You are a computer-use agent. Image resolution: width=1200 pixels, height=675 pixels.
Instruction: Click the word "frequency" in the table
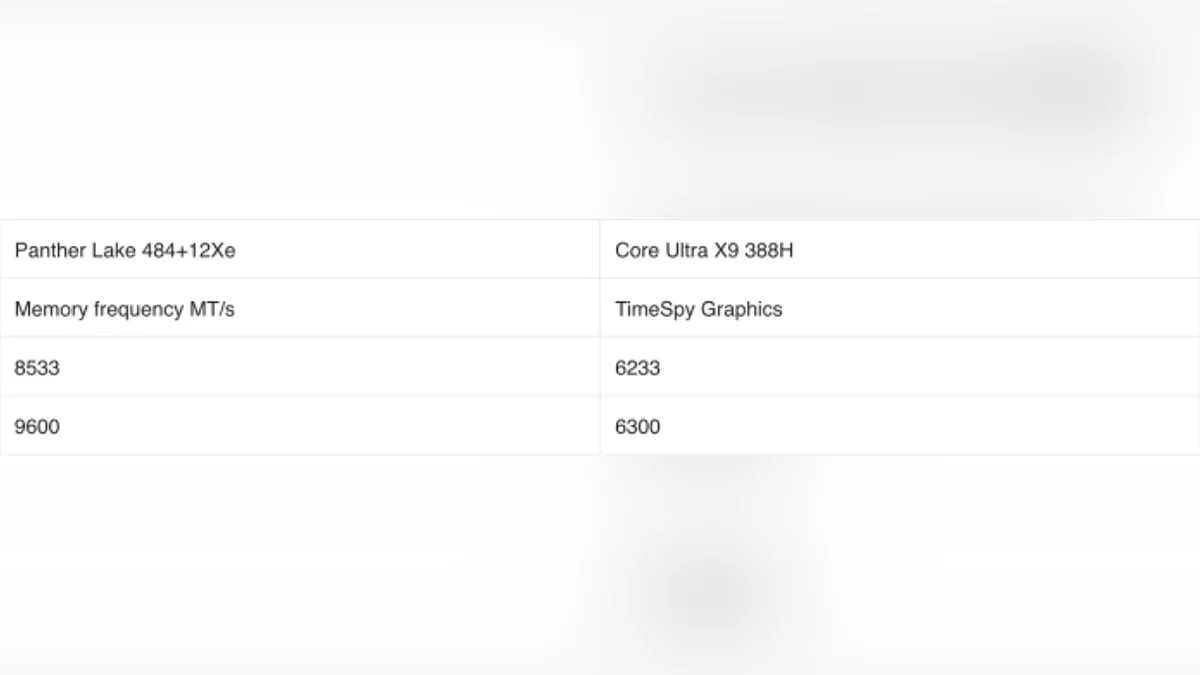pos(139,309)
